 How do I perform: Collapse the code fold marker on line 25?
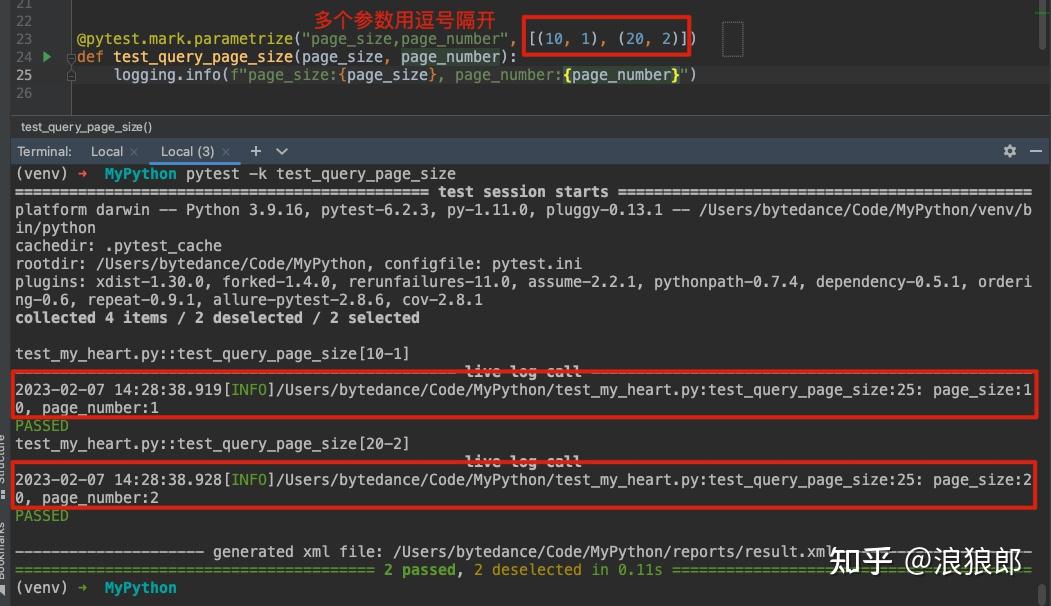click(x=71, y=75)
